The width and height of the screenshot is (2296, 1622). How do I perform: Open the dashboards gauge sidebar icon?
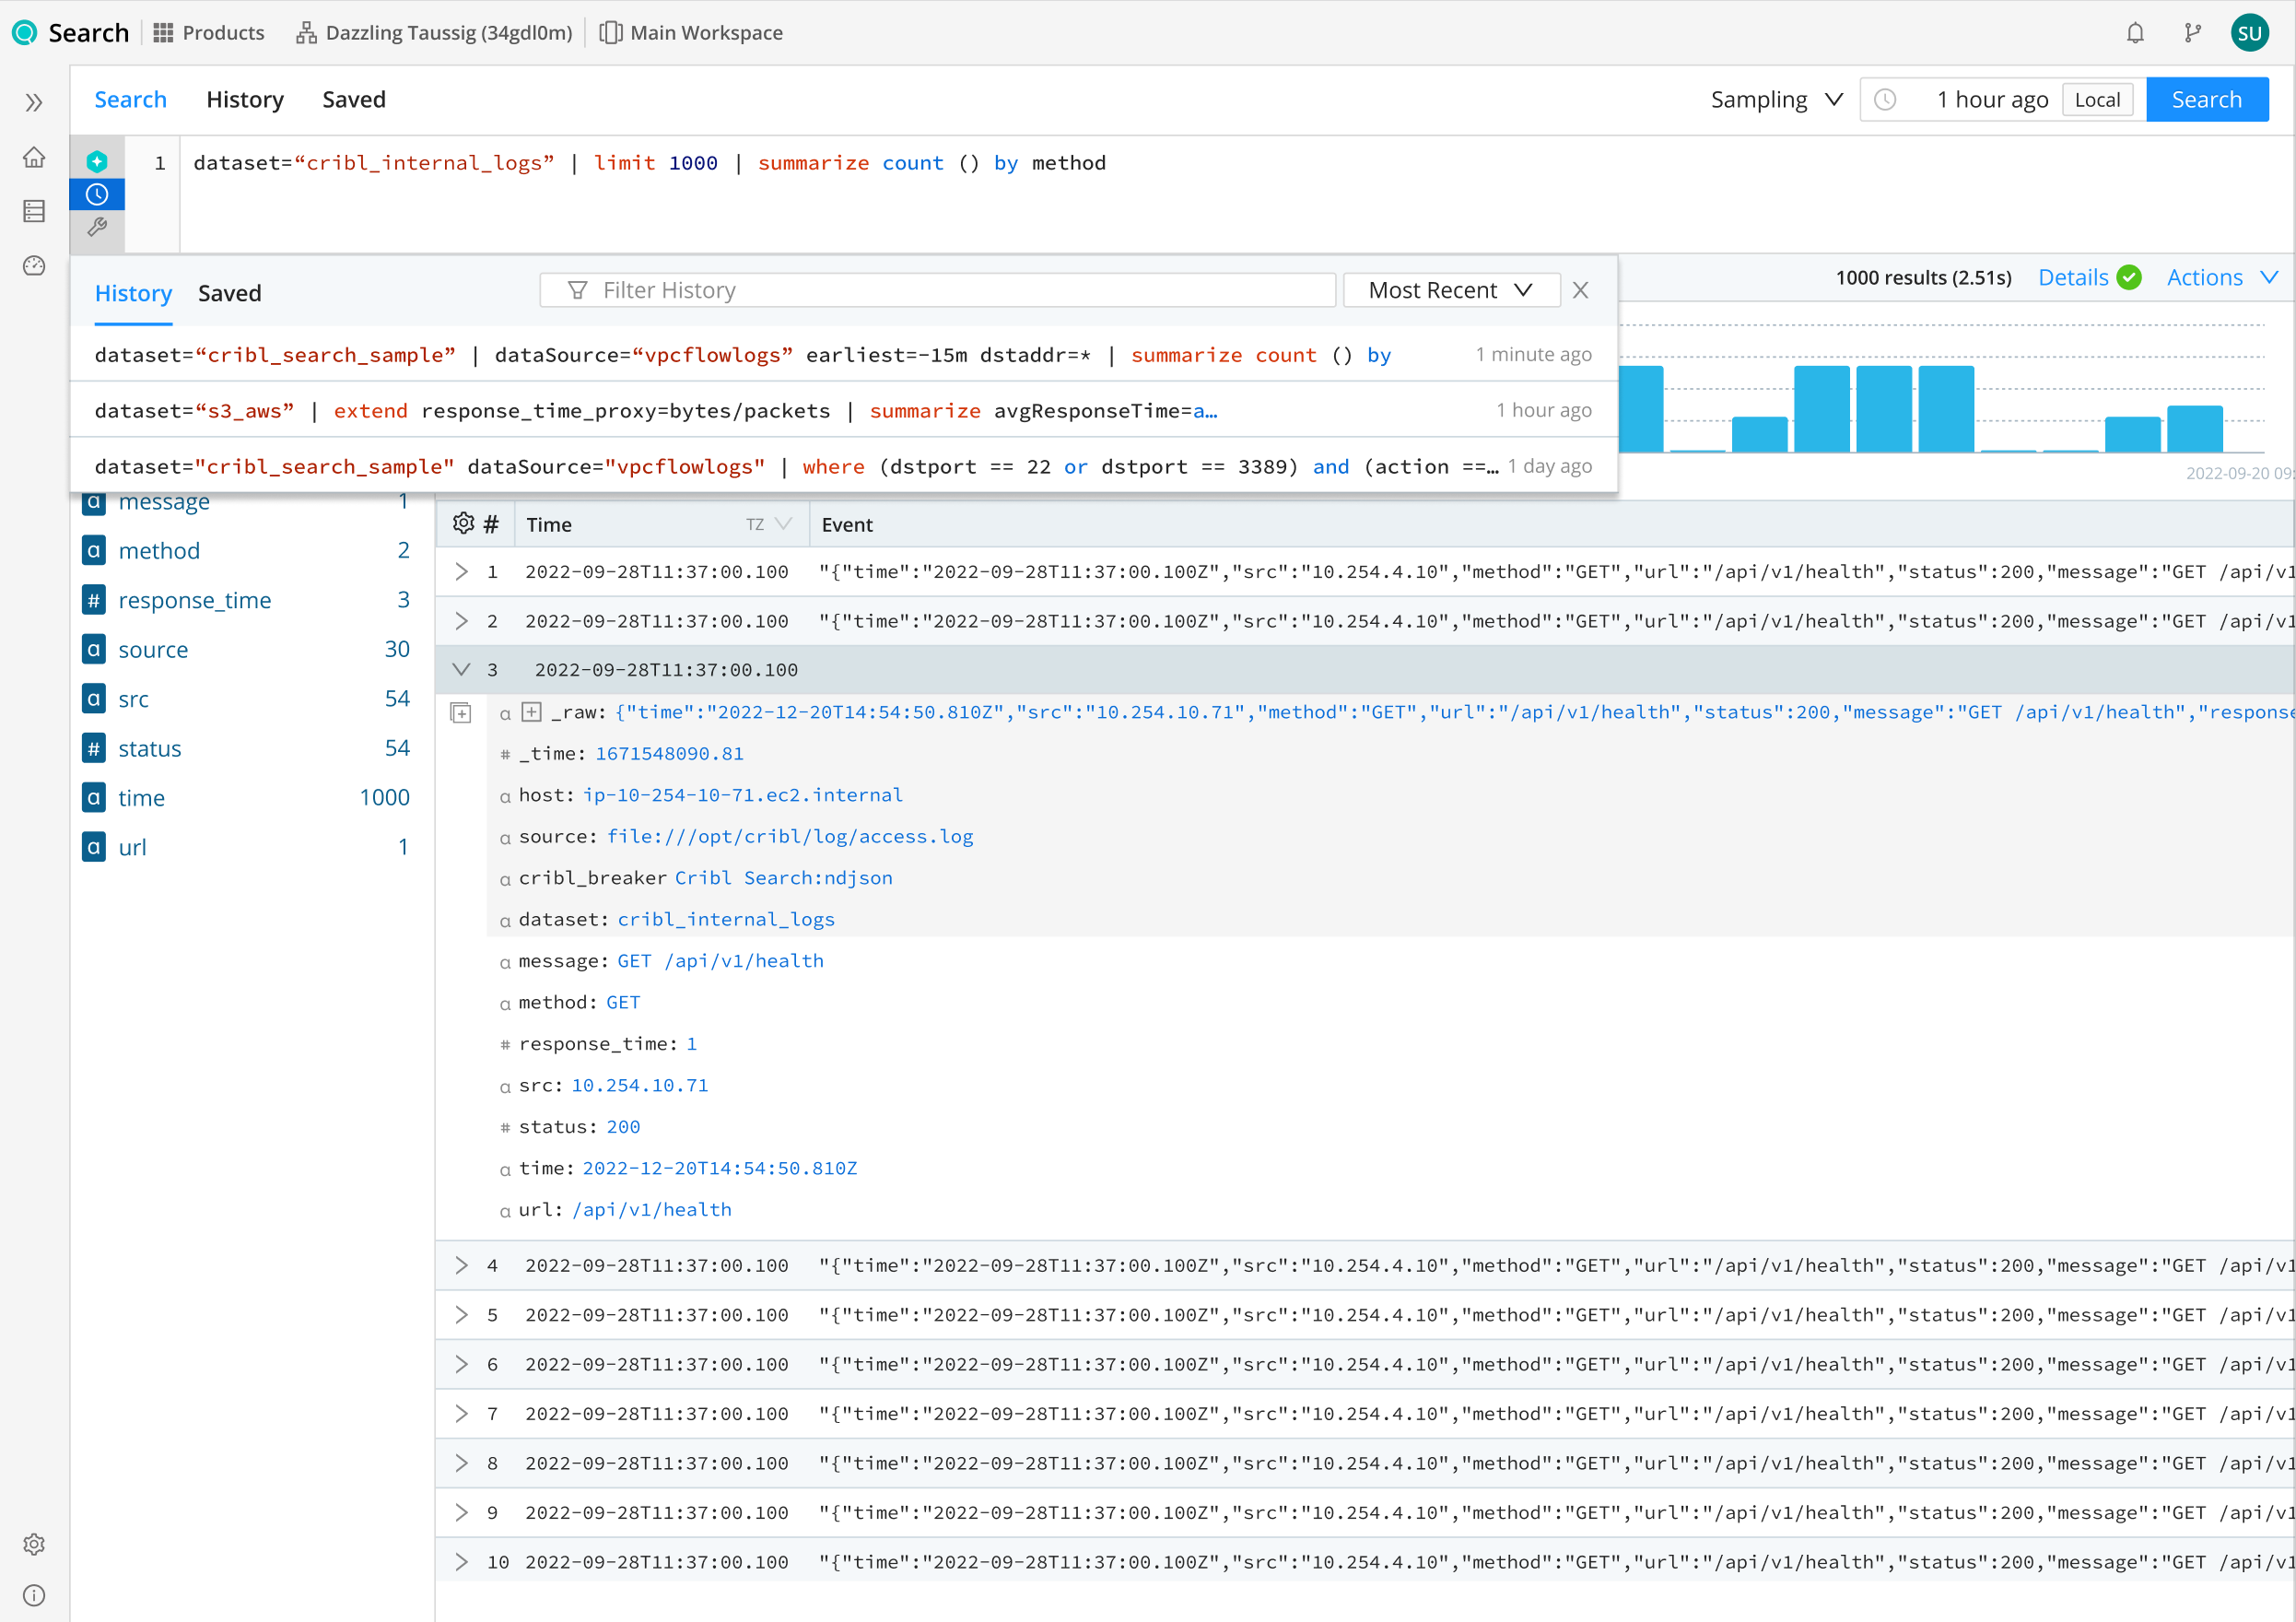tap(34, 265)
